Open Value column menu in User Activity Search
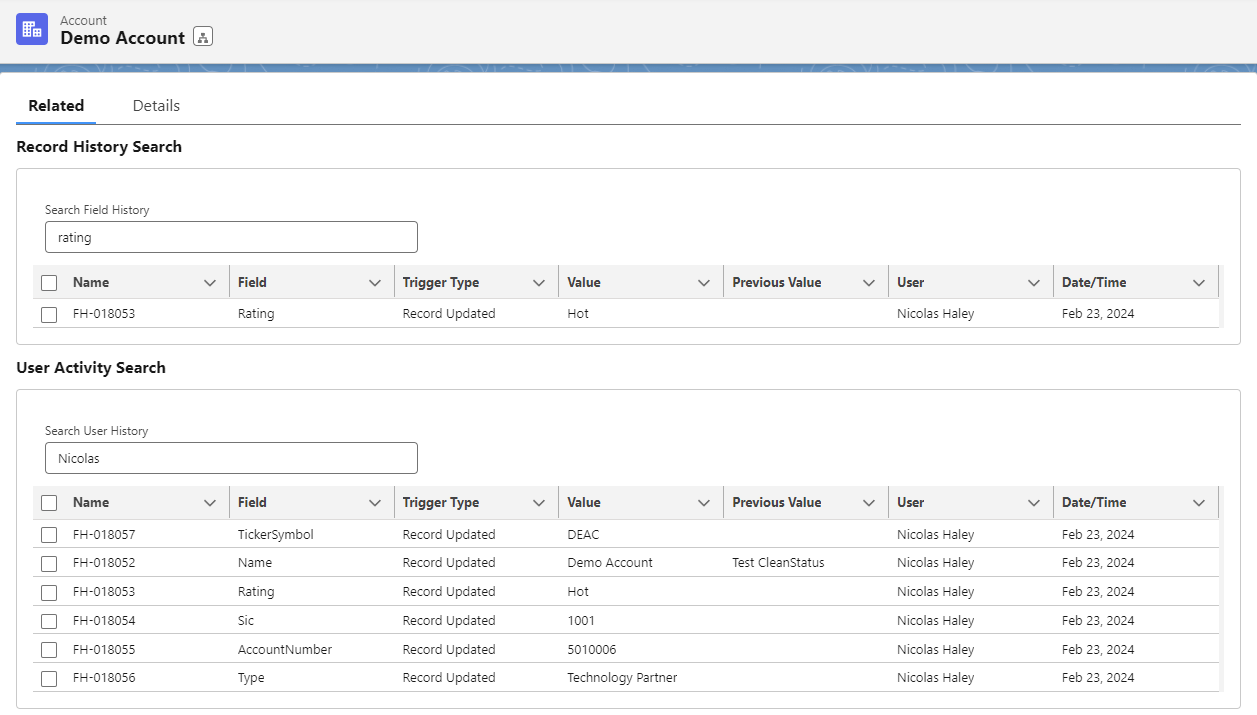The width and height of the screenshot is (1257, 715). pyautogui.click(x=704, y=503)
